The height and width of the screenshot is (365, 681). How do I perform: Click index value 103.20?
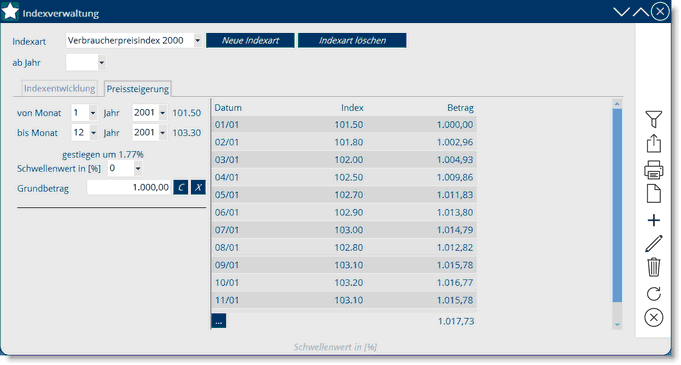[349, 282]
